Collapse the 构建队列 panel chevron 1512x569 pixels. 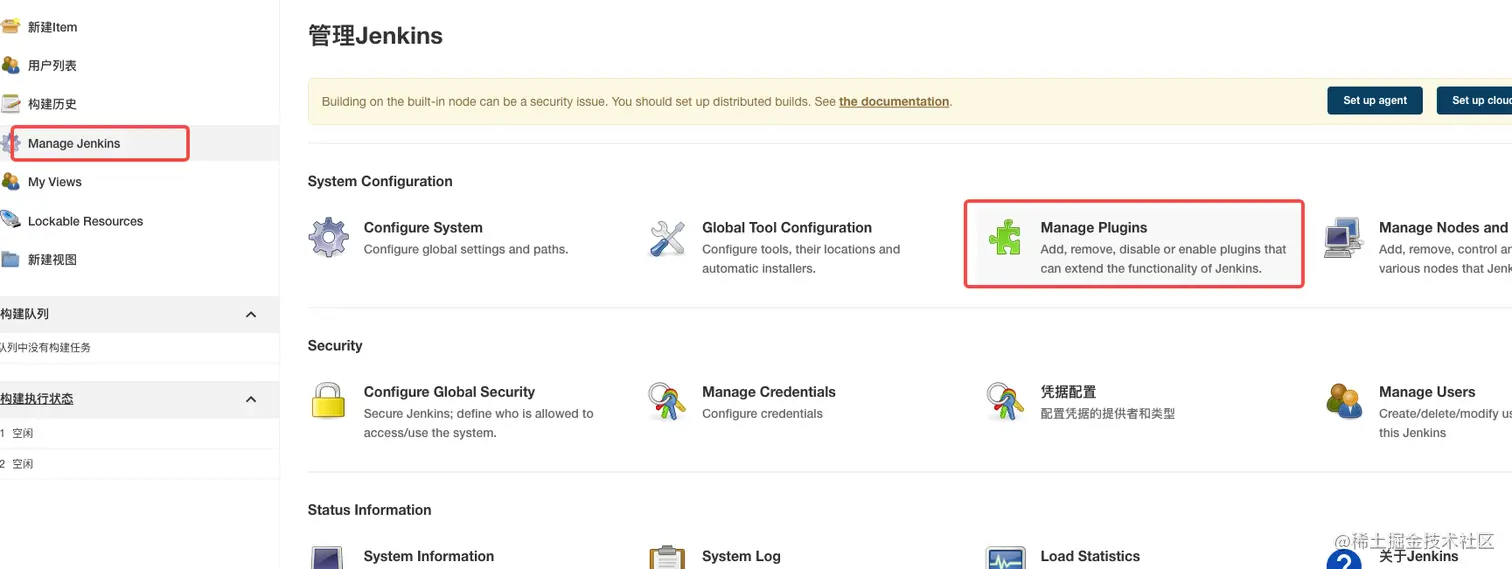pos(251,314)
